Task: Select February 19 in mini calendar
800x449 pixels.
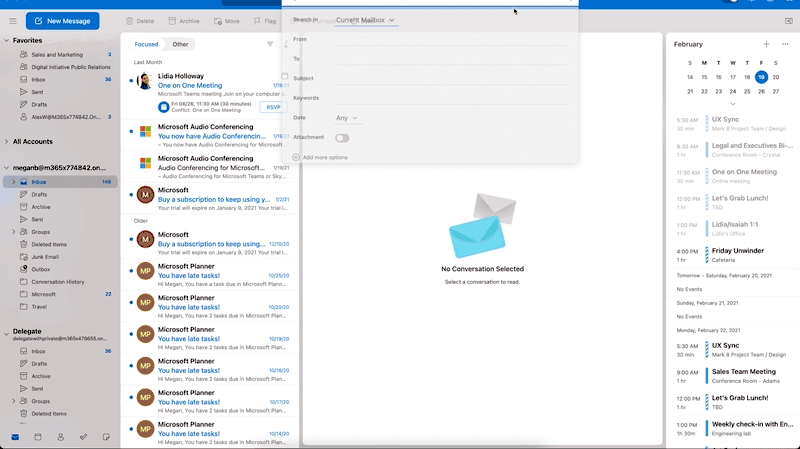Action: point(761,77)
